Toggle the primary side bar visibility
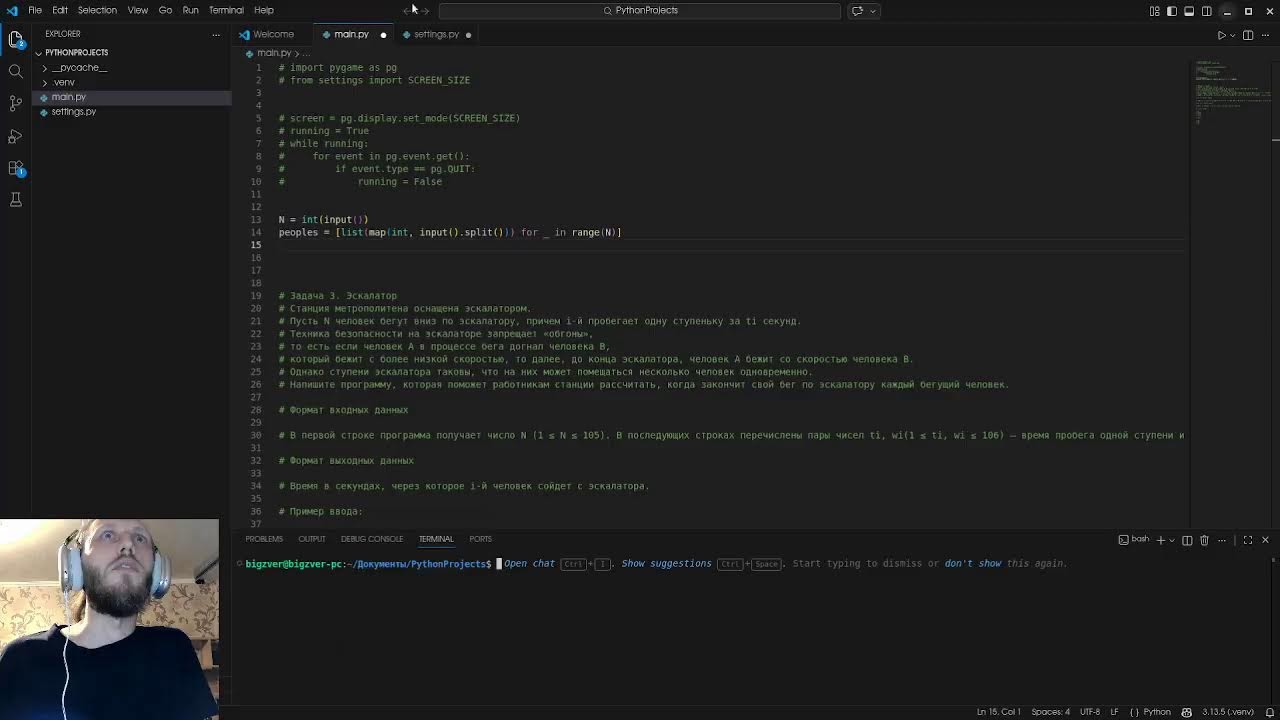The image size is (1280, 720). 1172,11
